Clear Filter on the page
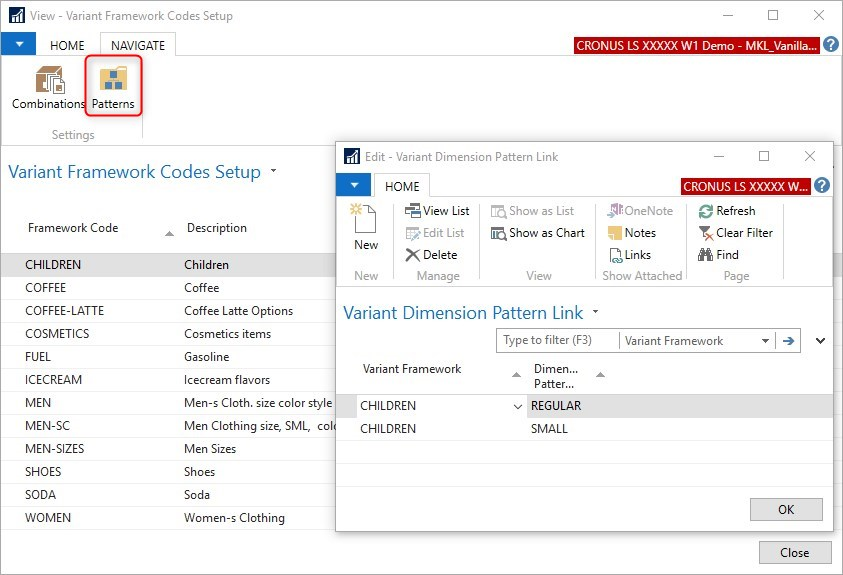 pos(735,233)
